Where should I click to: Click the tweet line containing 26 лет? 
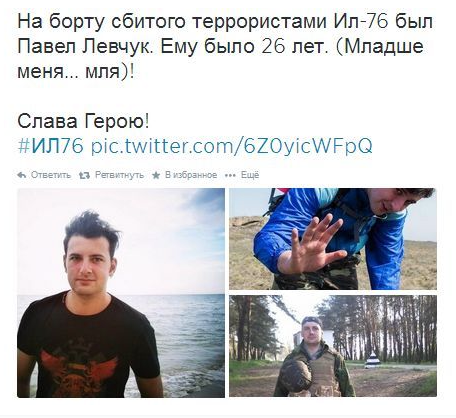pyautogui.click(x=220, y=46)
